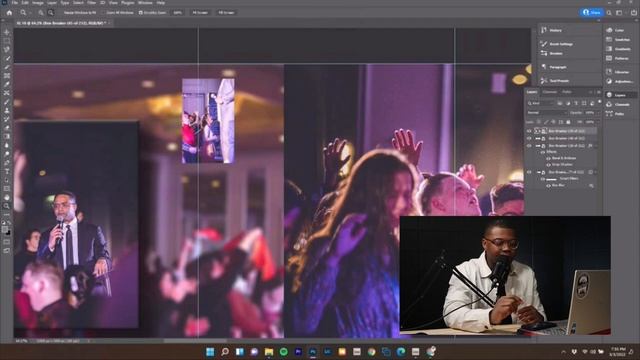Viewport: 640px width, 360px height.
Task: Select the Move tool
Action: [x=7, y=32]
